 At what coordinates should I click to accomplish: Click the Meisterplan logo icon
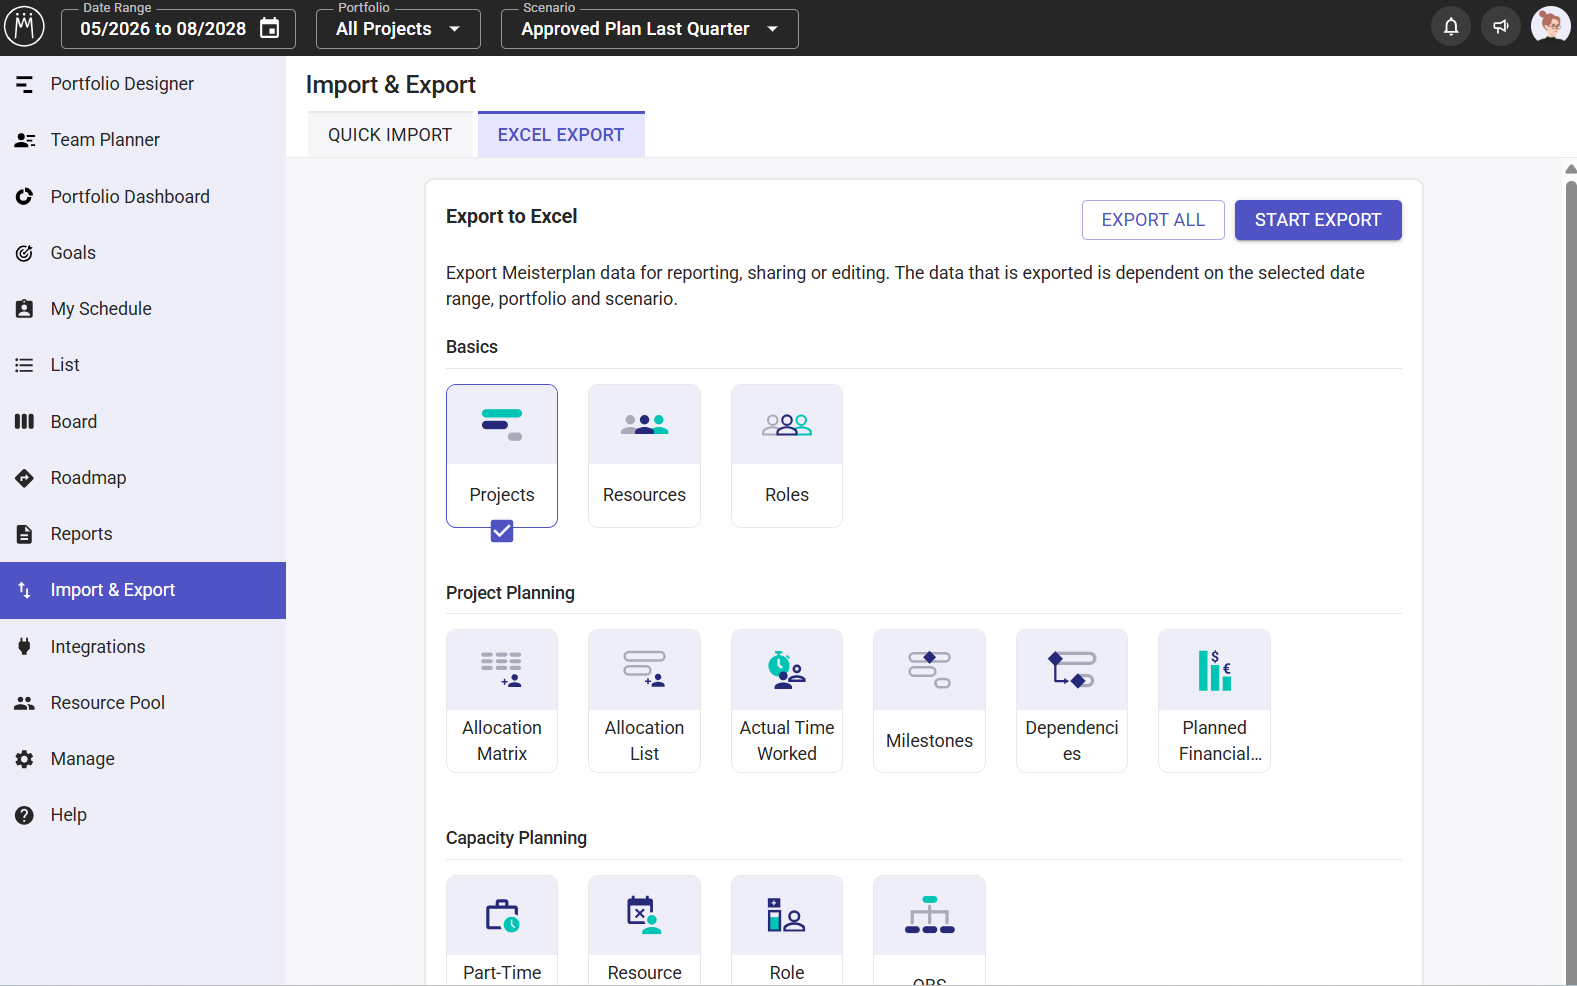25,27
